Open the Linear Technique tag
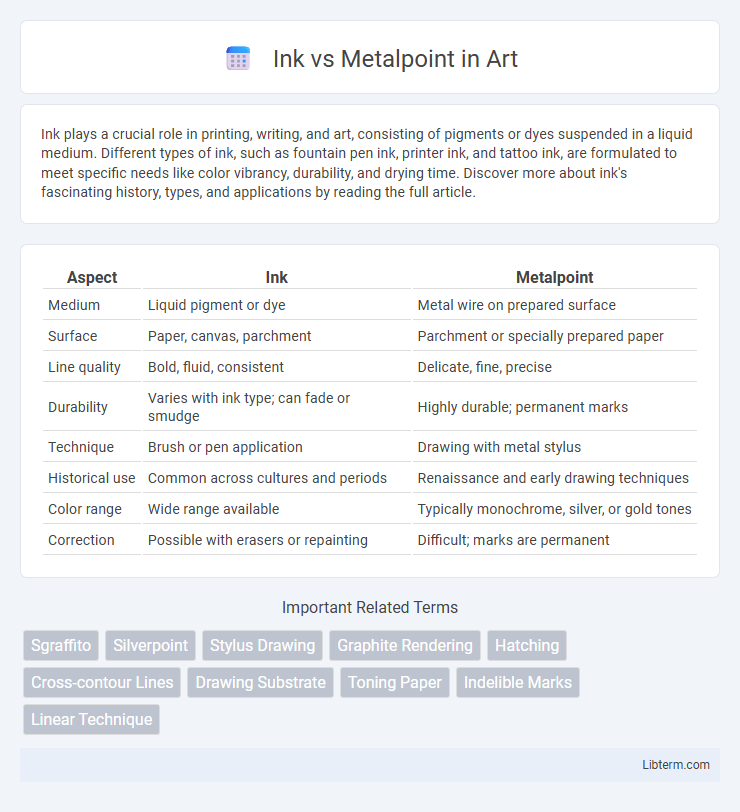Screen dimensions: 740x812 coord(92,719)
